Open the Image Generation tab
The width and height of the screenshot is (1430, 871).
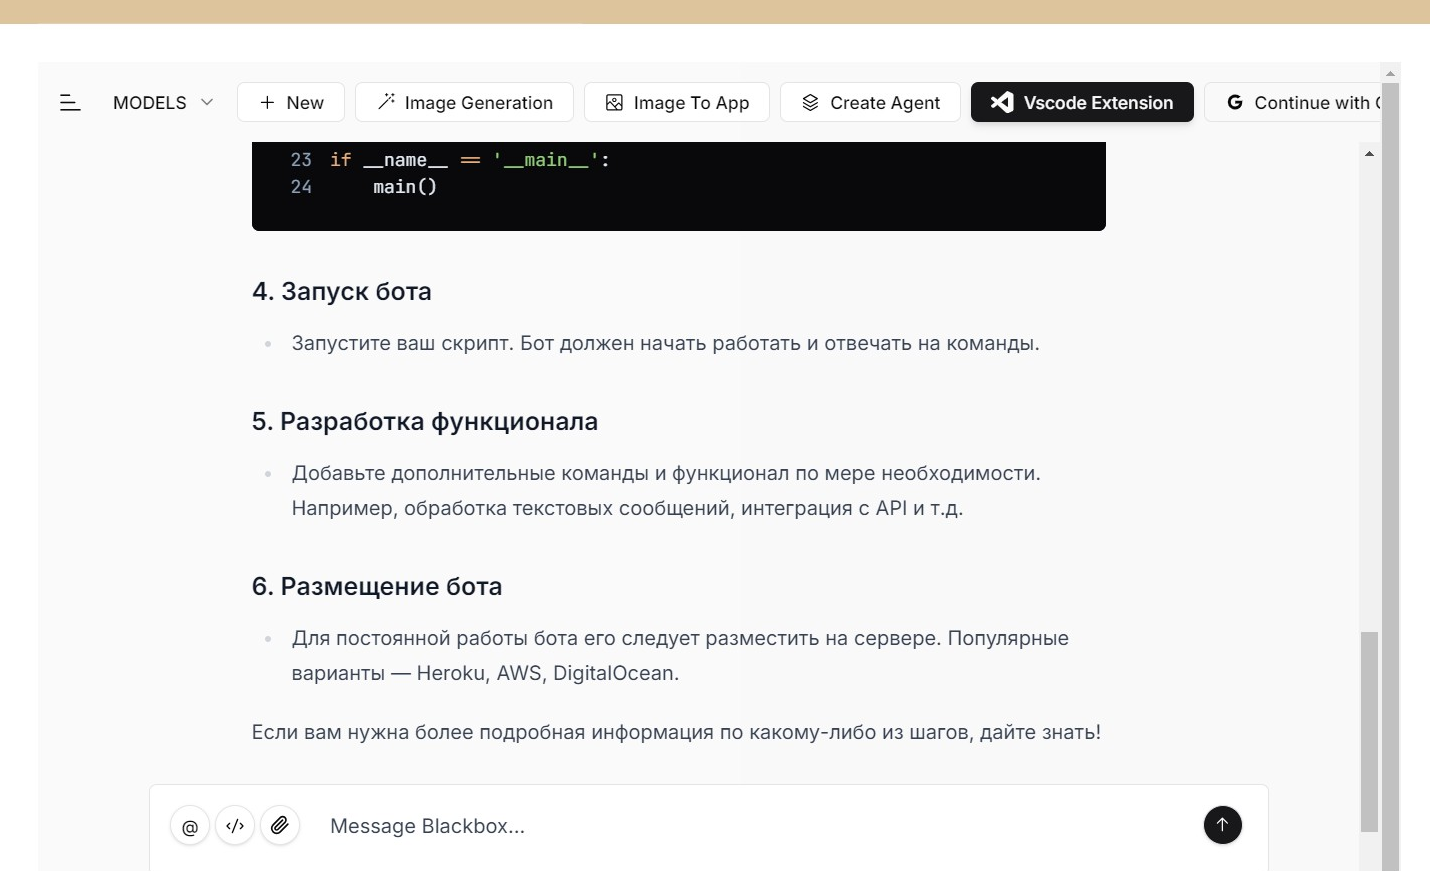point(464,102)
